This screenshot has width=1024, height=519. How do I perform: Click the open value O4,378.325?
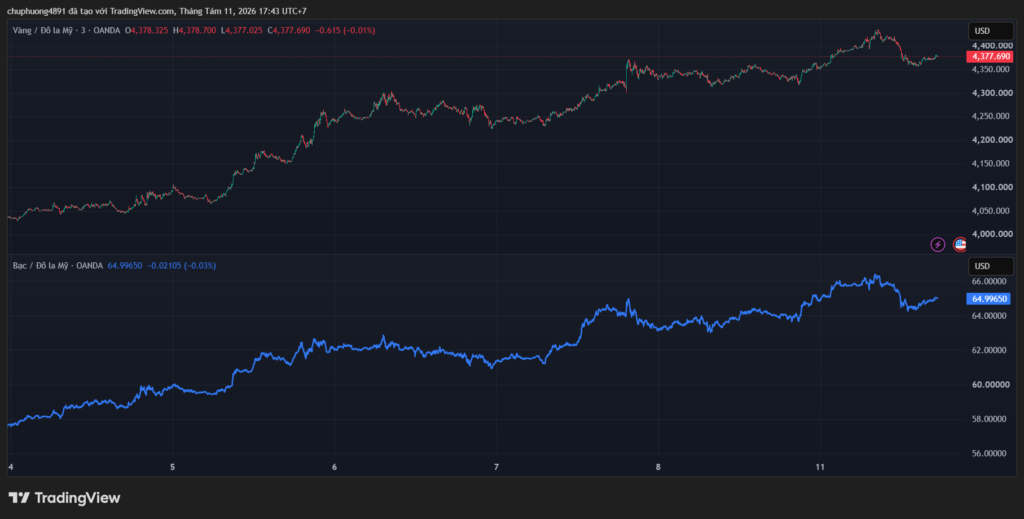pos(146,31)
